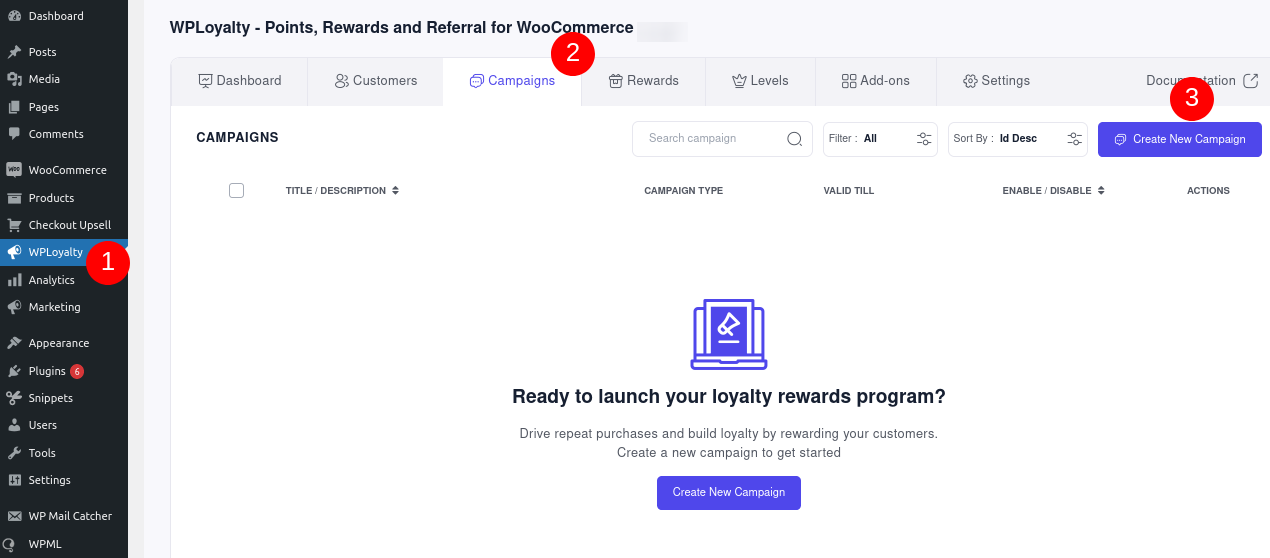Open the Marketing menu item
The image size is (1270, 558).
pos(64,307)
